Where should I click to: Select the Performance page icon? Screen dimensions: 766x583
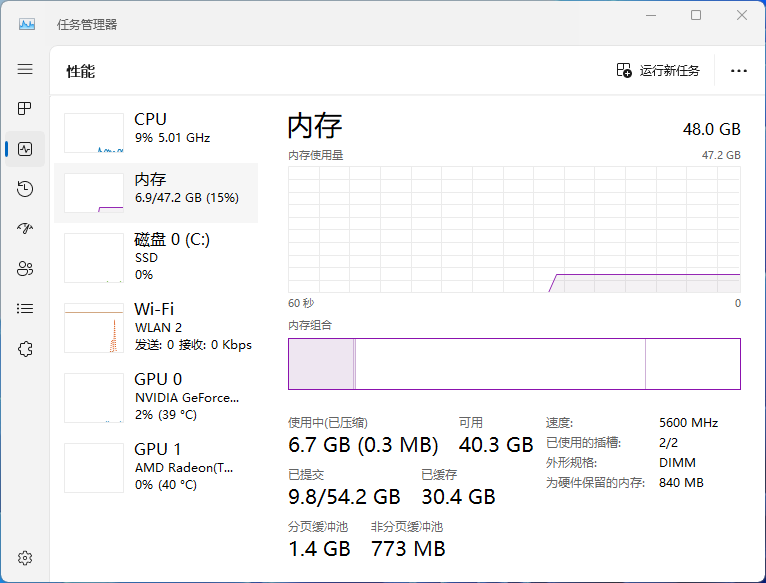pyautogui.click(x=25, y=149)
